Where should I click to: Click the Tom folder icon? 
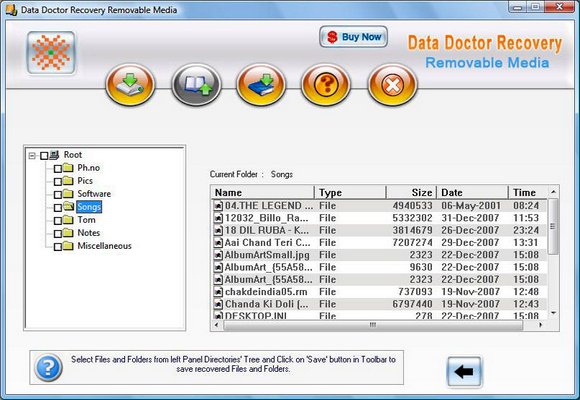coord(68,220)
